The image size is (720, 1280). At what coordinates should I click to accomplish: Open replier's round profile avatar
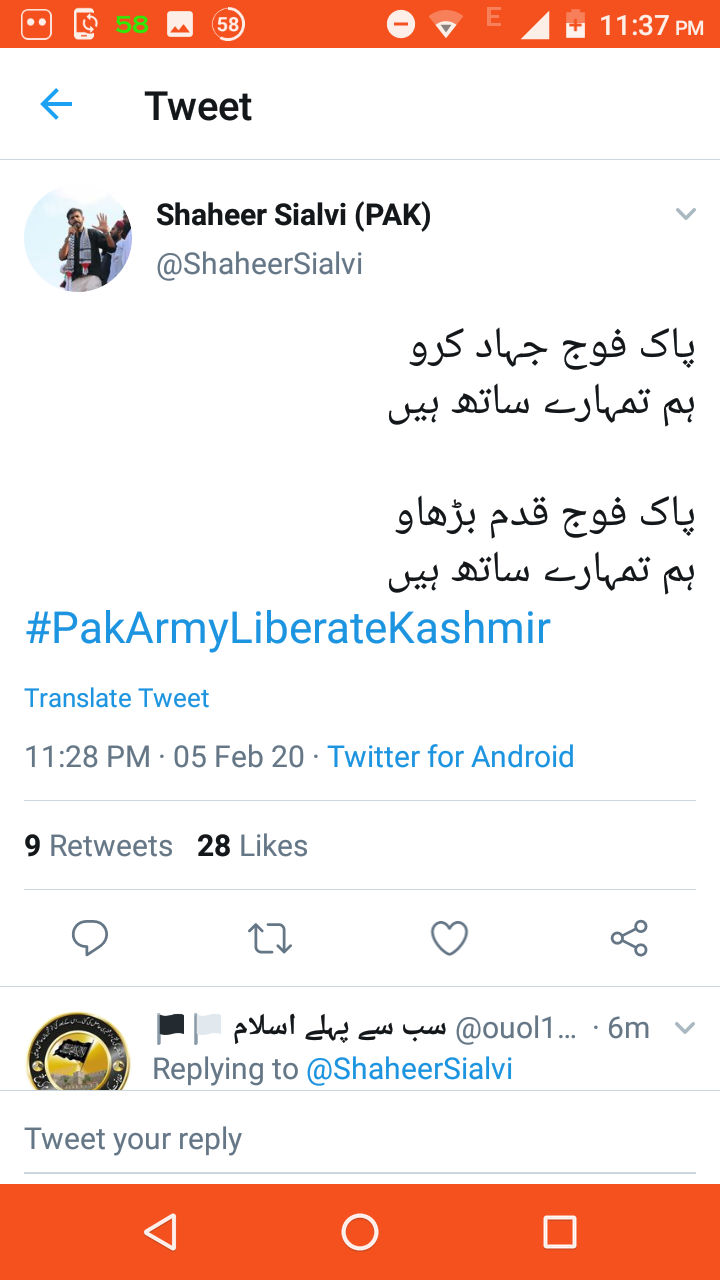pos(78,1050)
